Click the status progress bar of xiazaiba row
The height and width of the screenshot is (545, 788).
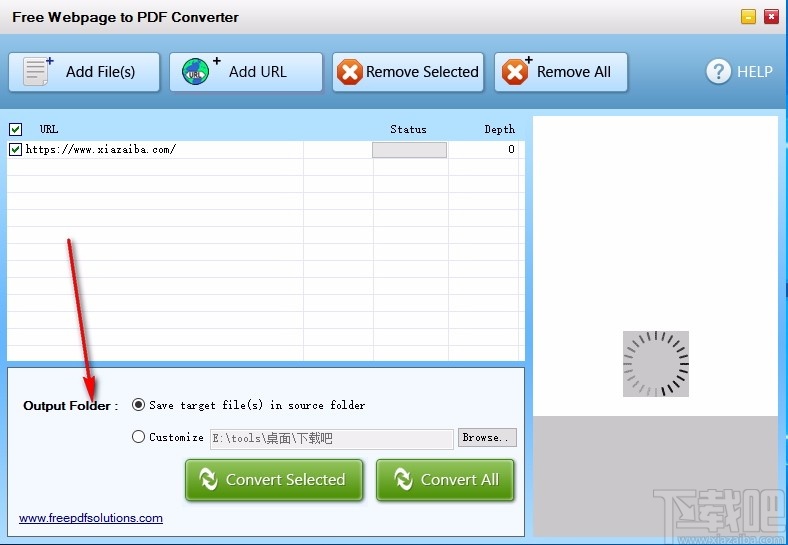click(409, 150)
